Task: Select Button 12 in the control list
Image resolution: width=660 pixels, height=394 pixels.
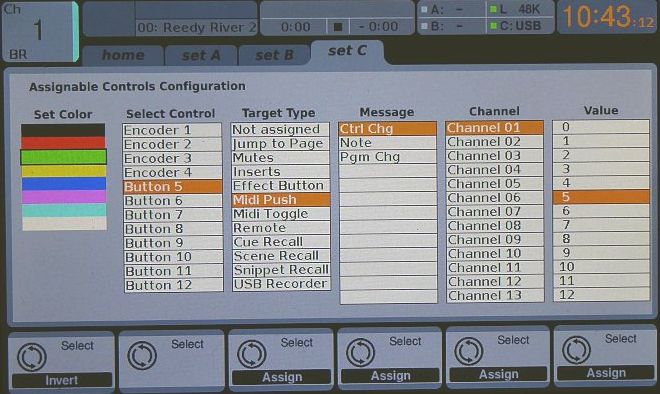Action: pos(174,285)
